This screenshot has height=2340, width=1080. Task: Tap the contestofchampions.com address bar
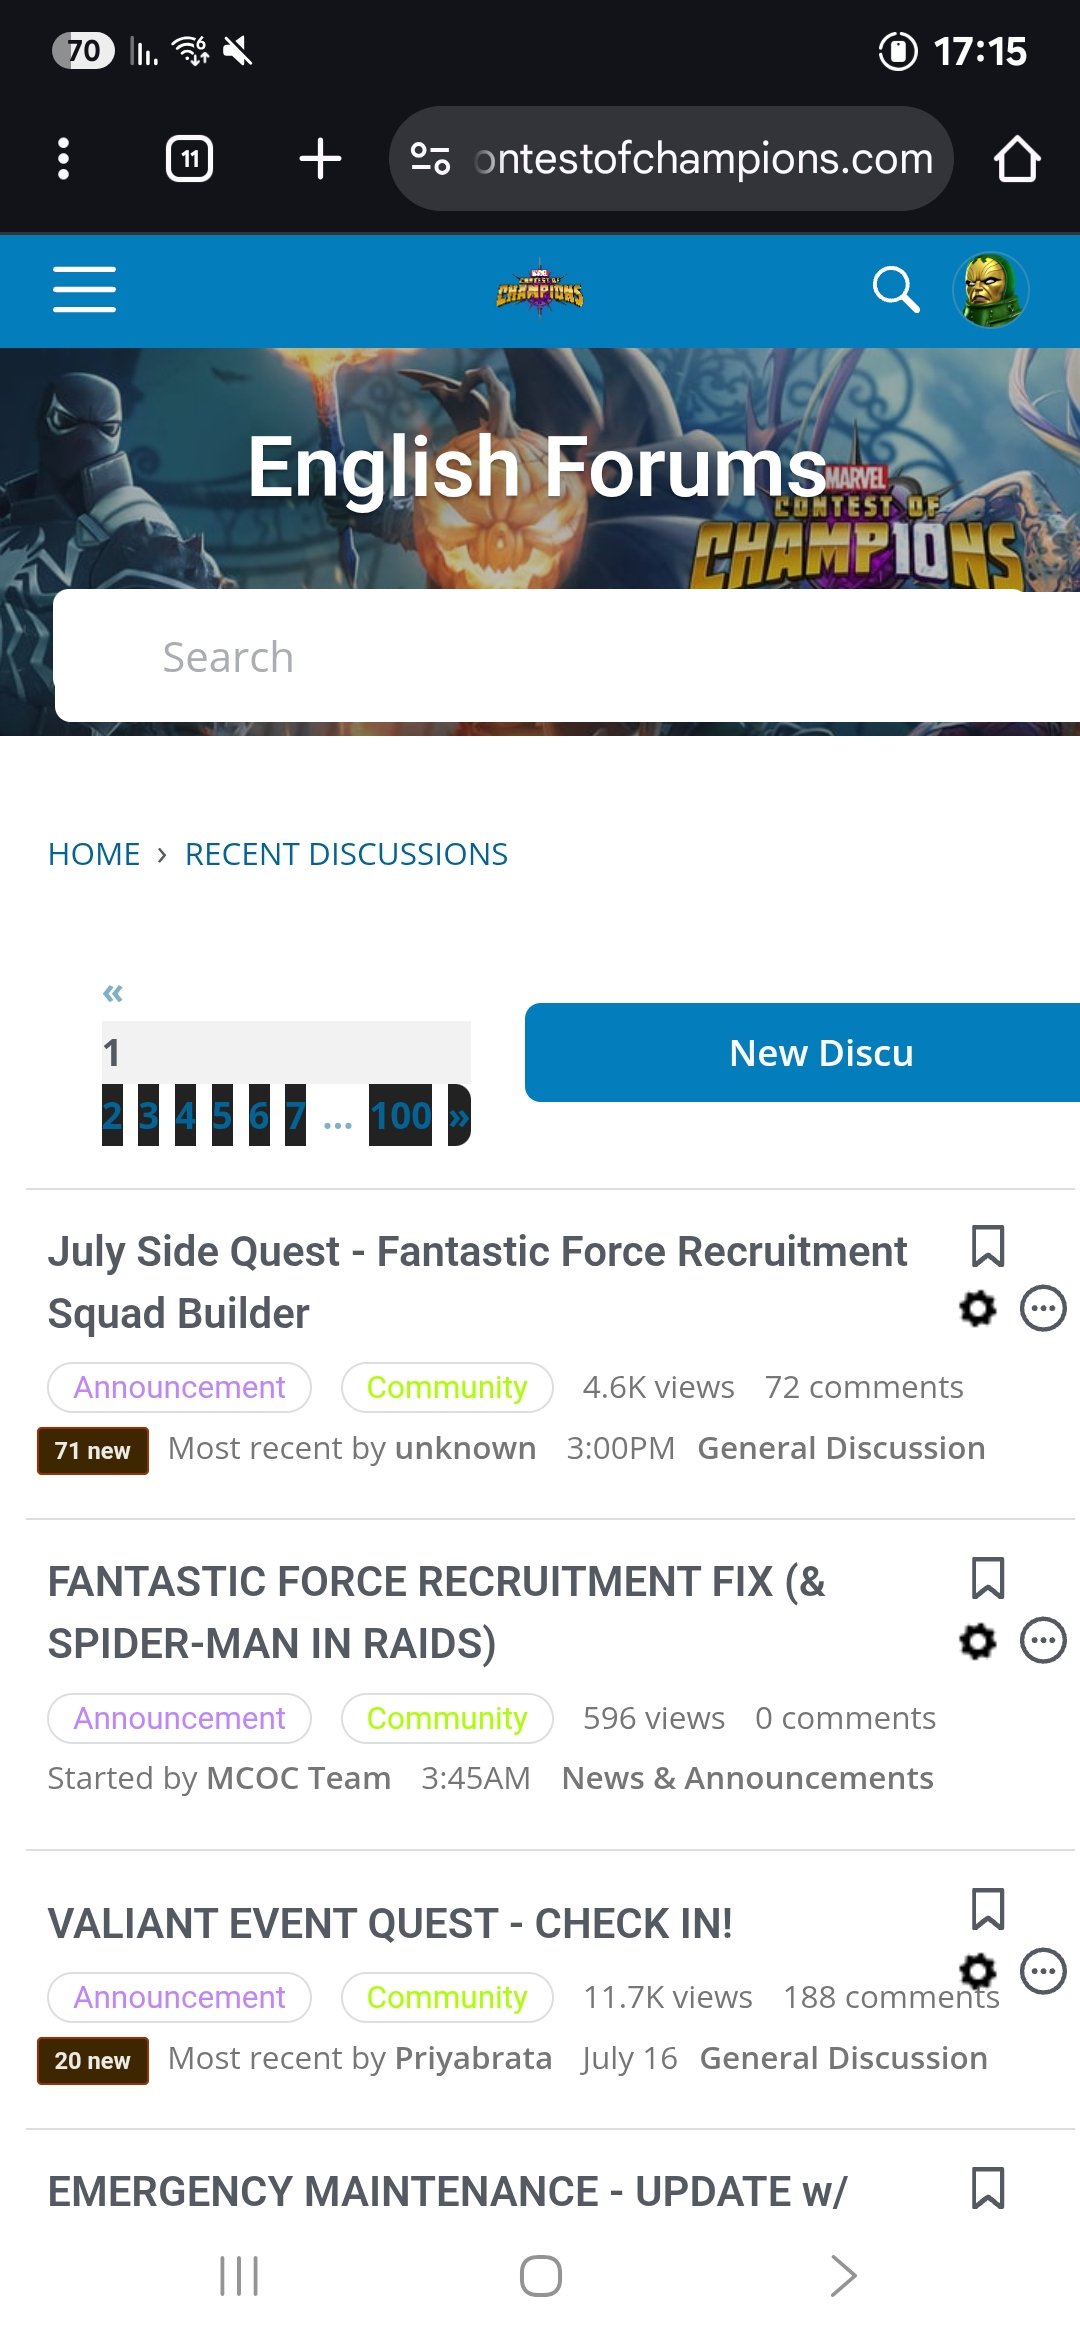coord(671,159)
